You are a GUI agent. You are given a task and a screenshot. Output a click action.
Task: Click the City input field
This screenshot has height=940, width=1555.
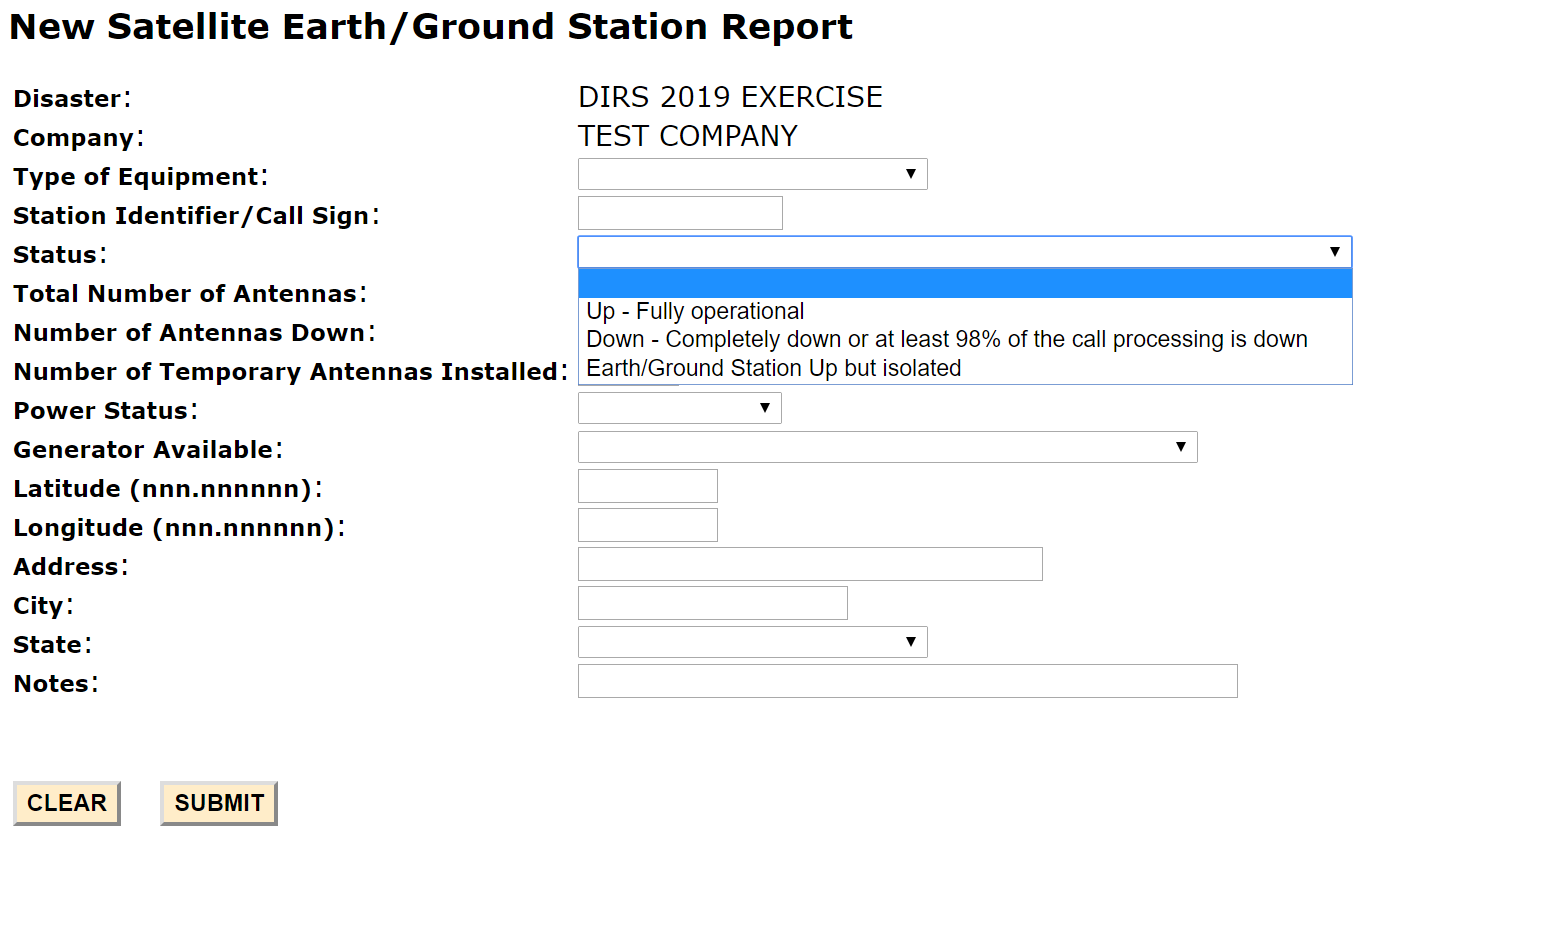[712, 603]
